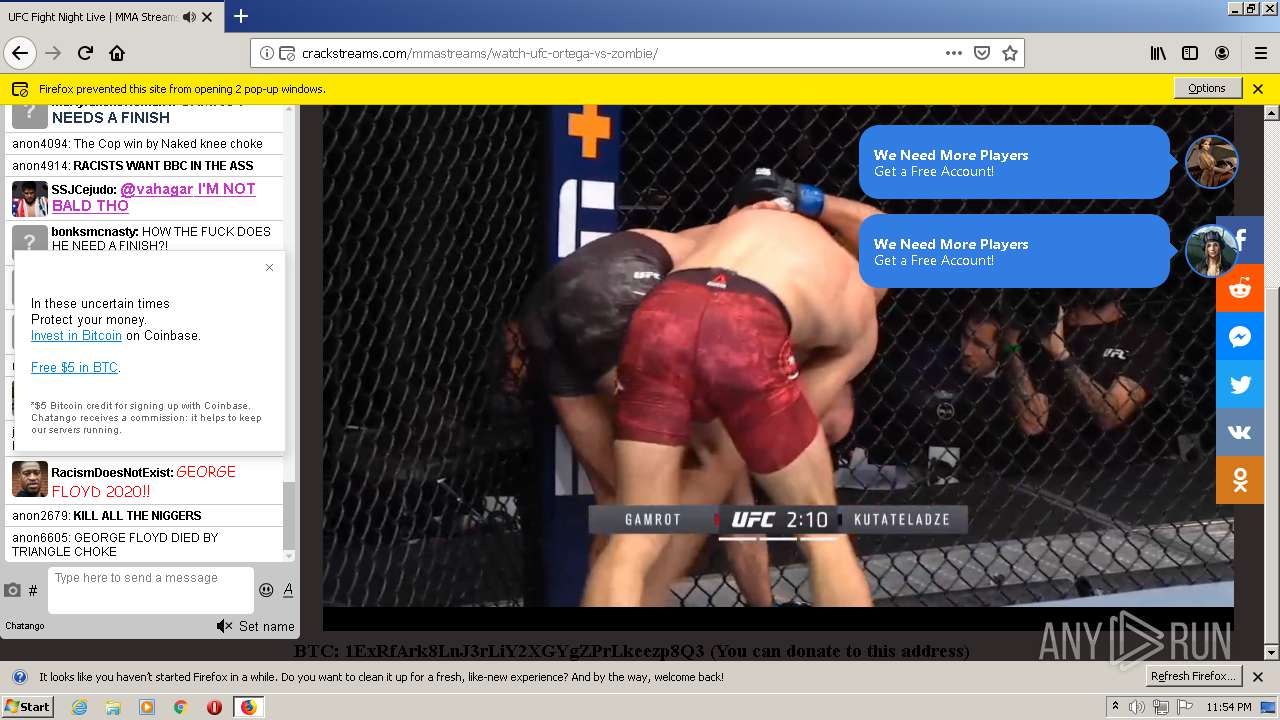Go back to the previous page
This screenshot has width=1280, height=720.
[x=19, y=53]
